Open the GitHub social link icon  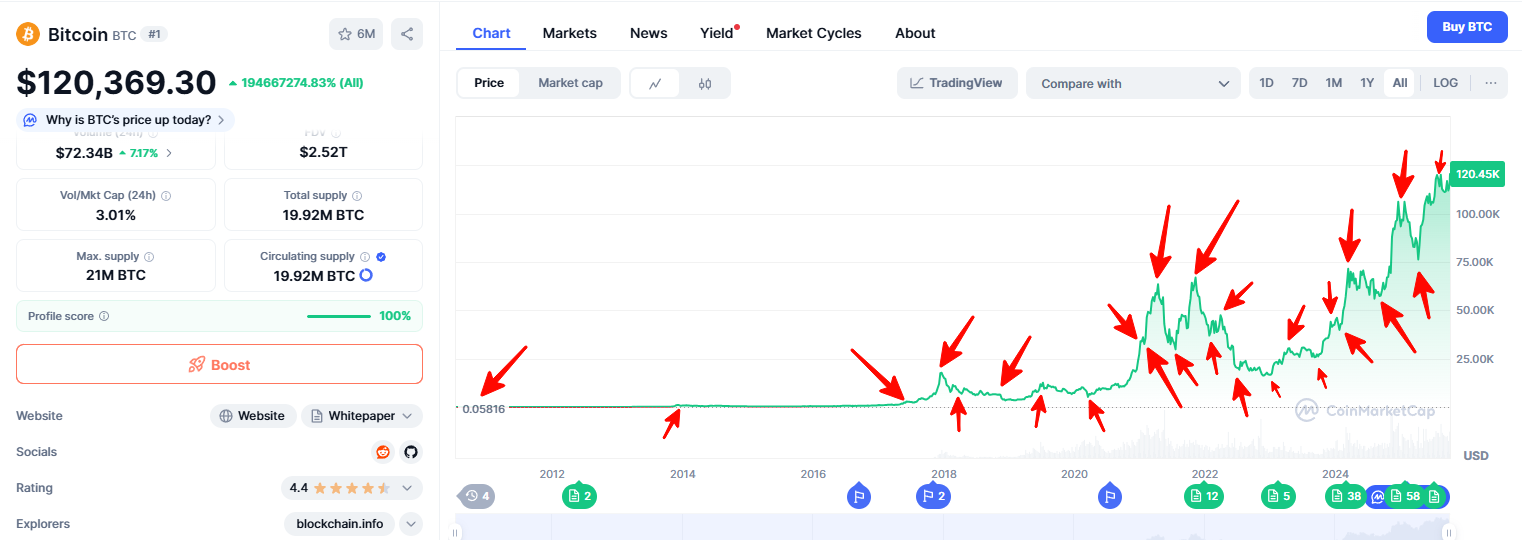click(410, 452)
